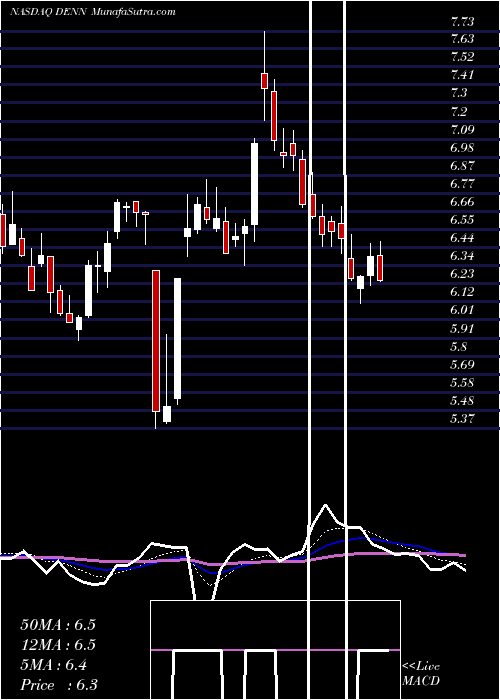Select the Price : 6.3 readout
Viewport: 500px width, 700px height.
point(59,685)
